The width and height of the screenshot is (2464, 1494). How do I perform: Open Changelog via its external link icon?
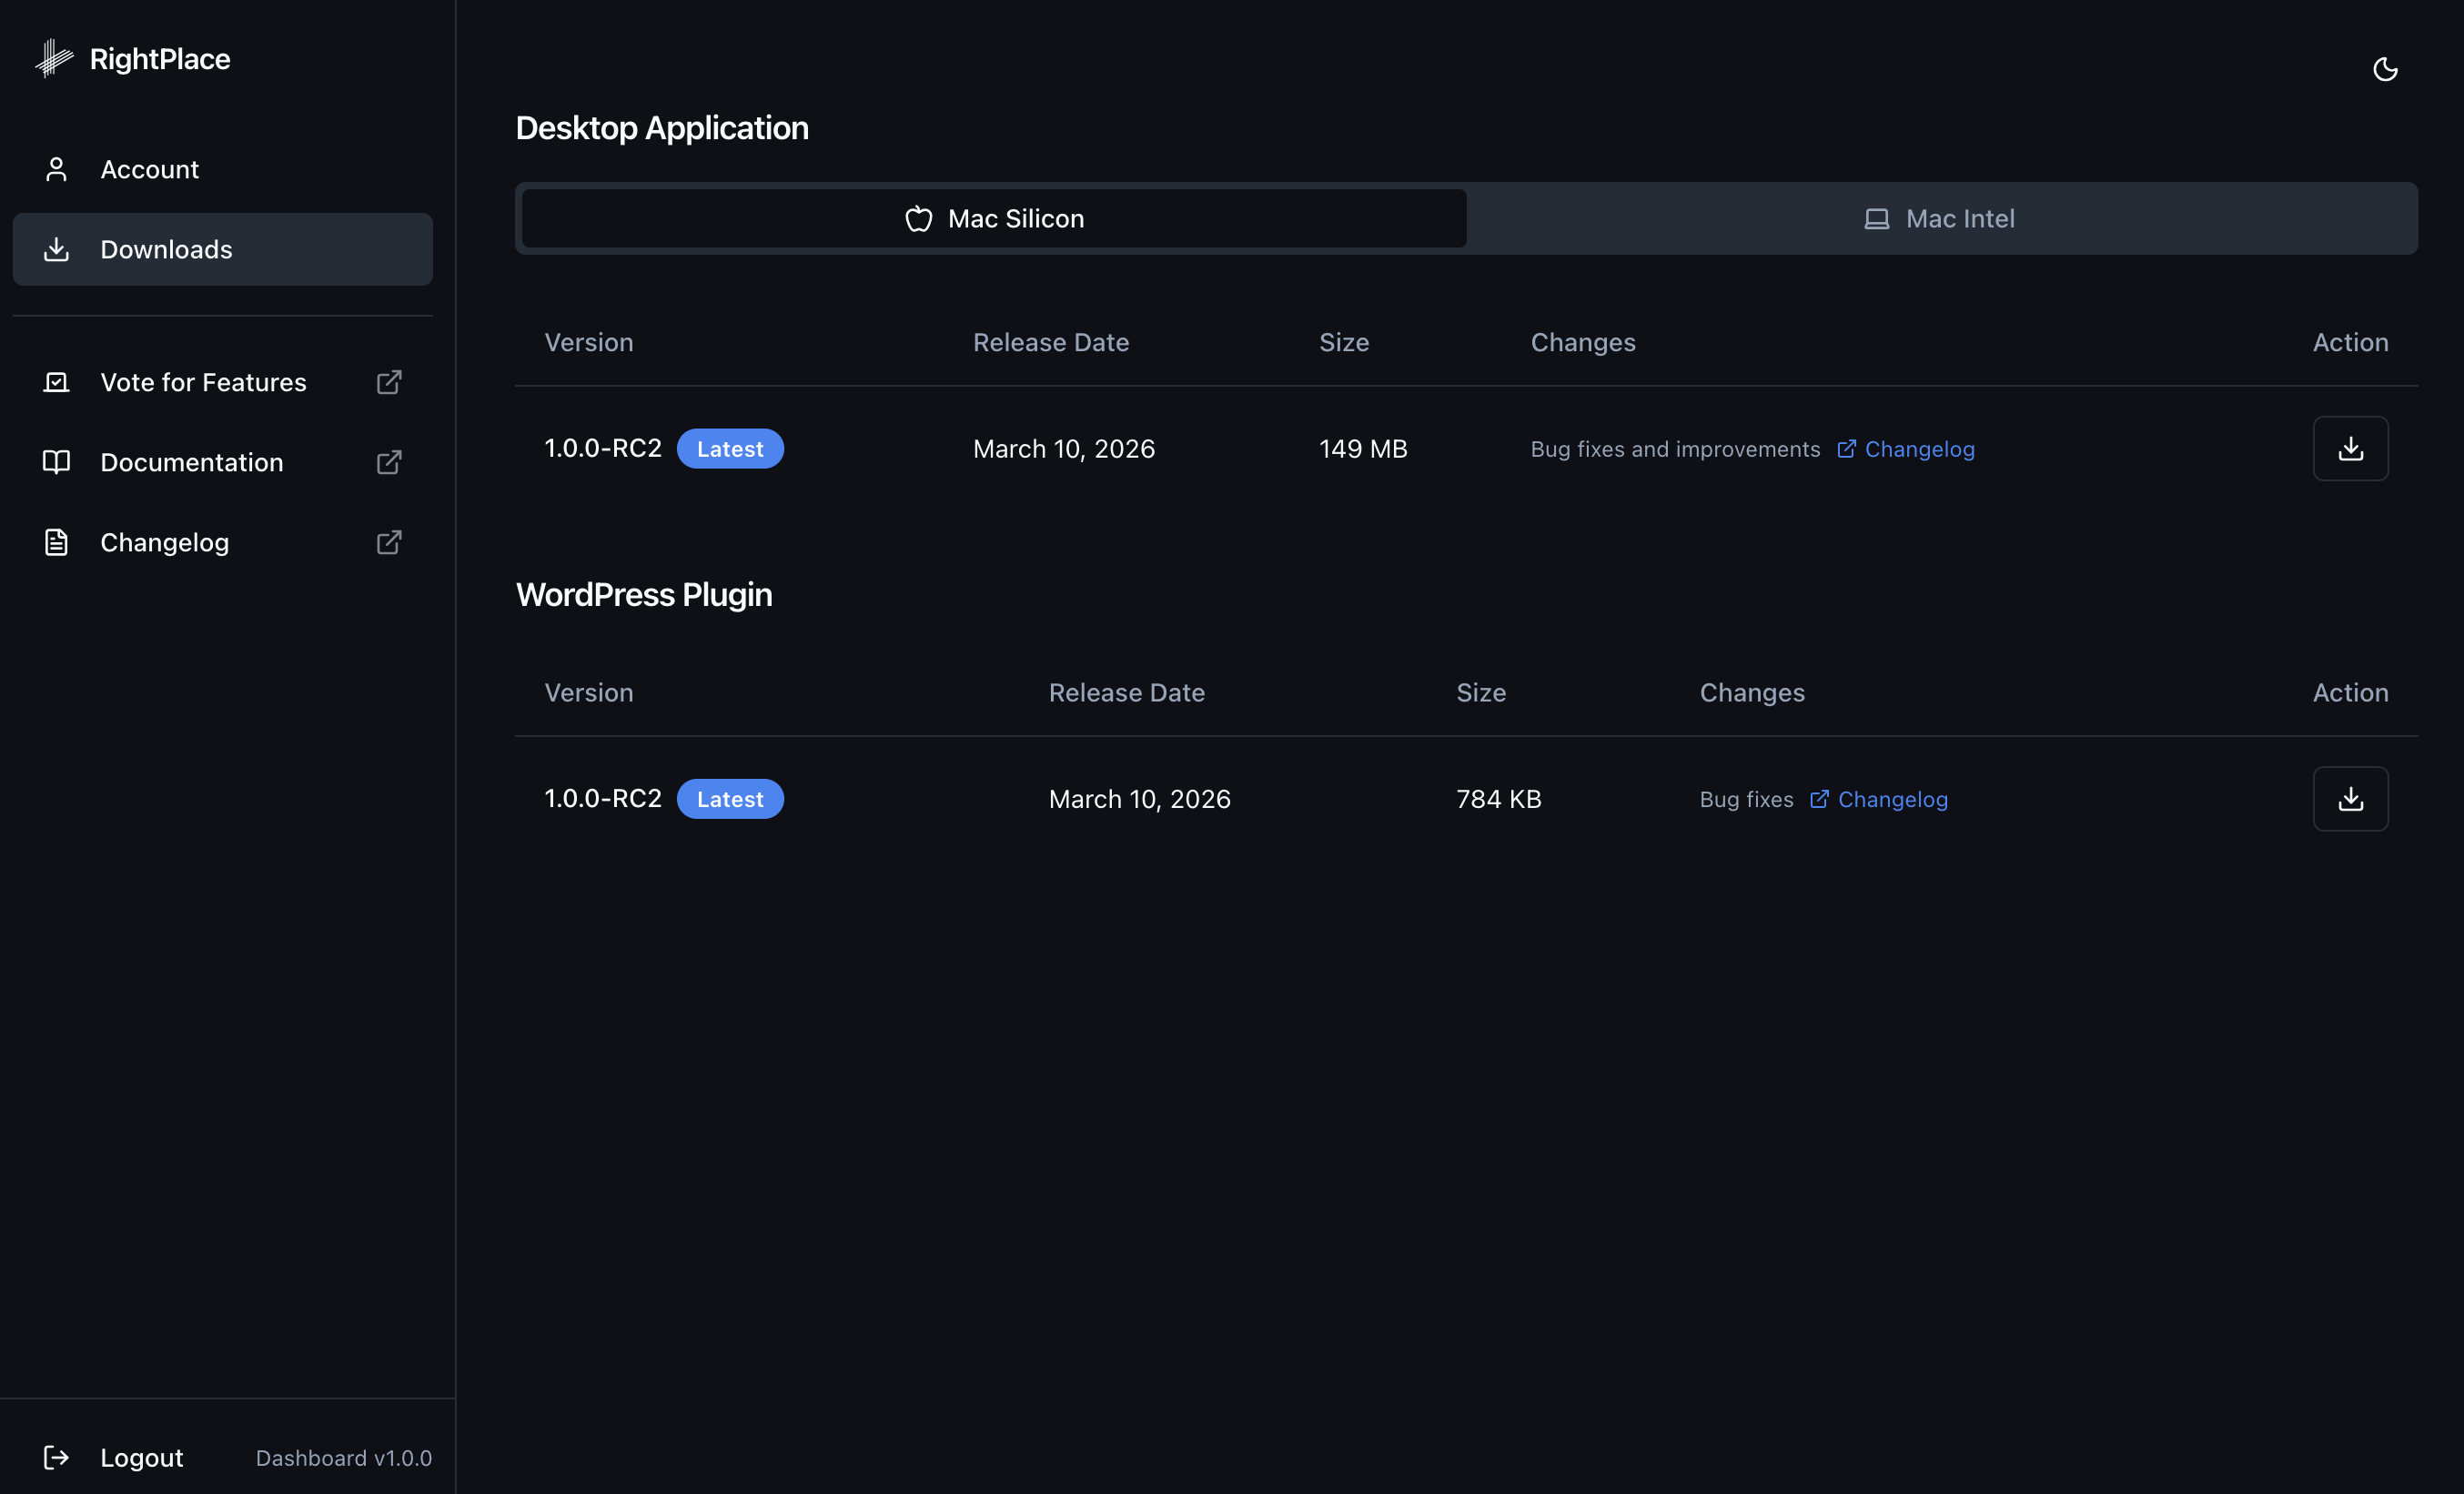389,542
